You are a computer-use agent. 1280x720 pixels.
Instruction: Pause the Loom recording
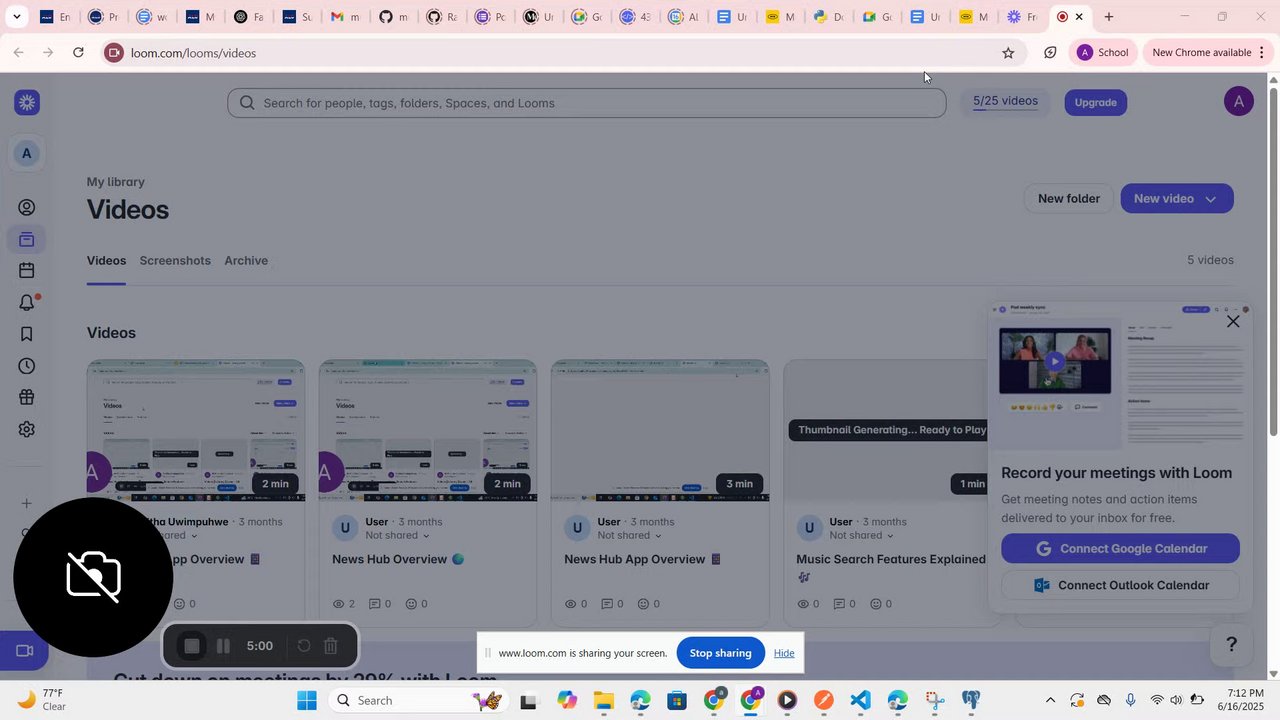(223, 646)
